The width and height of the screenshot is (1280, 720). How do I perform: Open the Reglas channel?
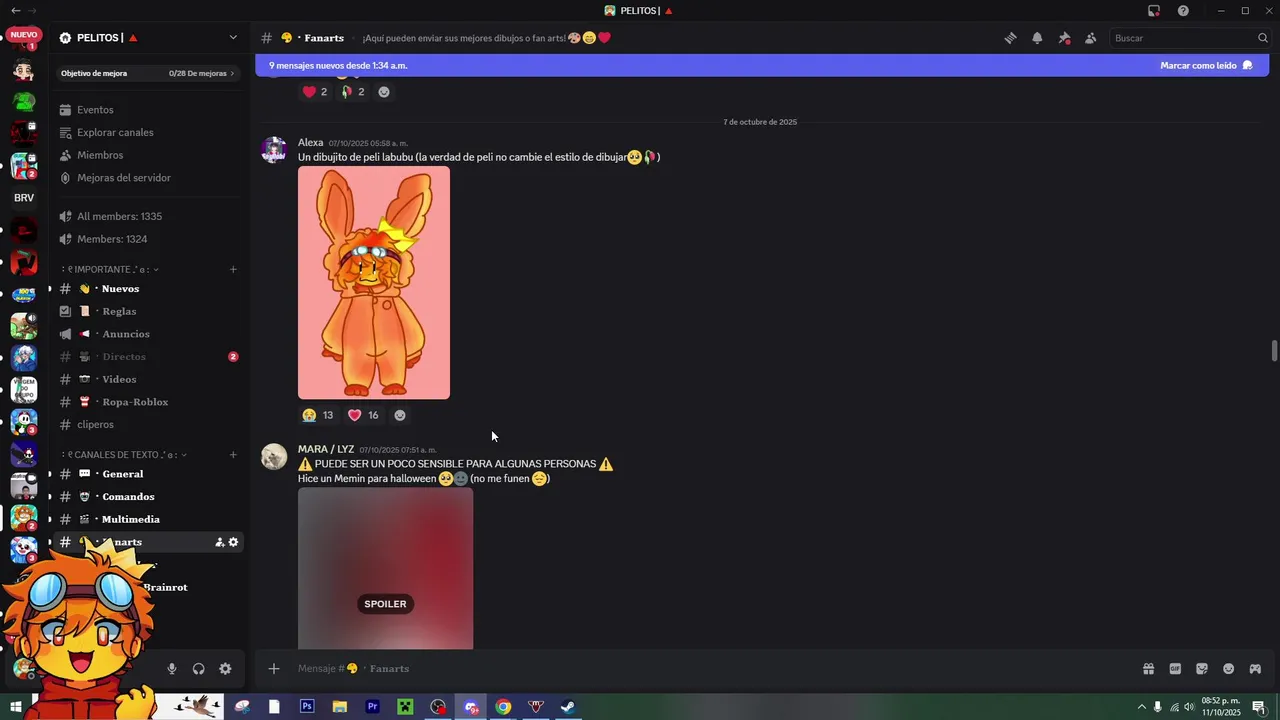tap(148, 311)
